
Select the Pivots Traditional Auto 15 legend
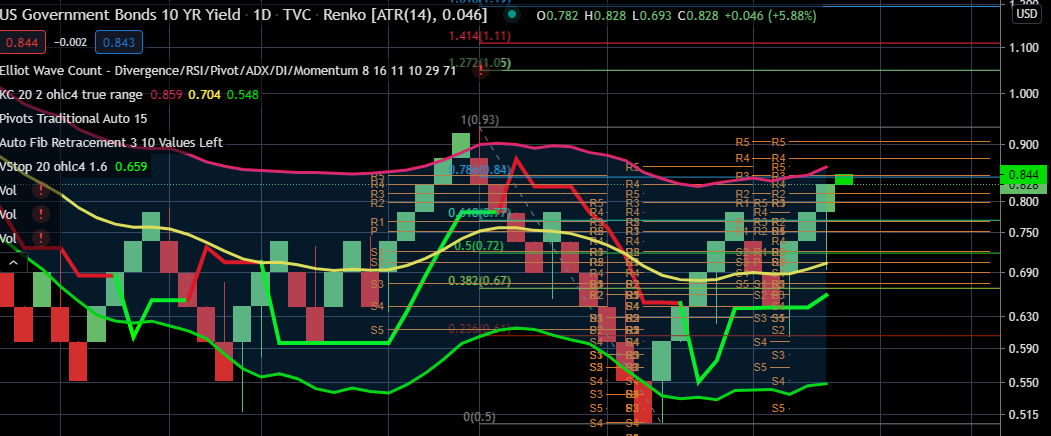click(74, 119)
